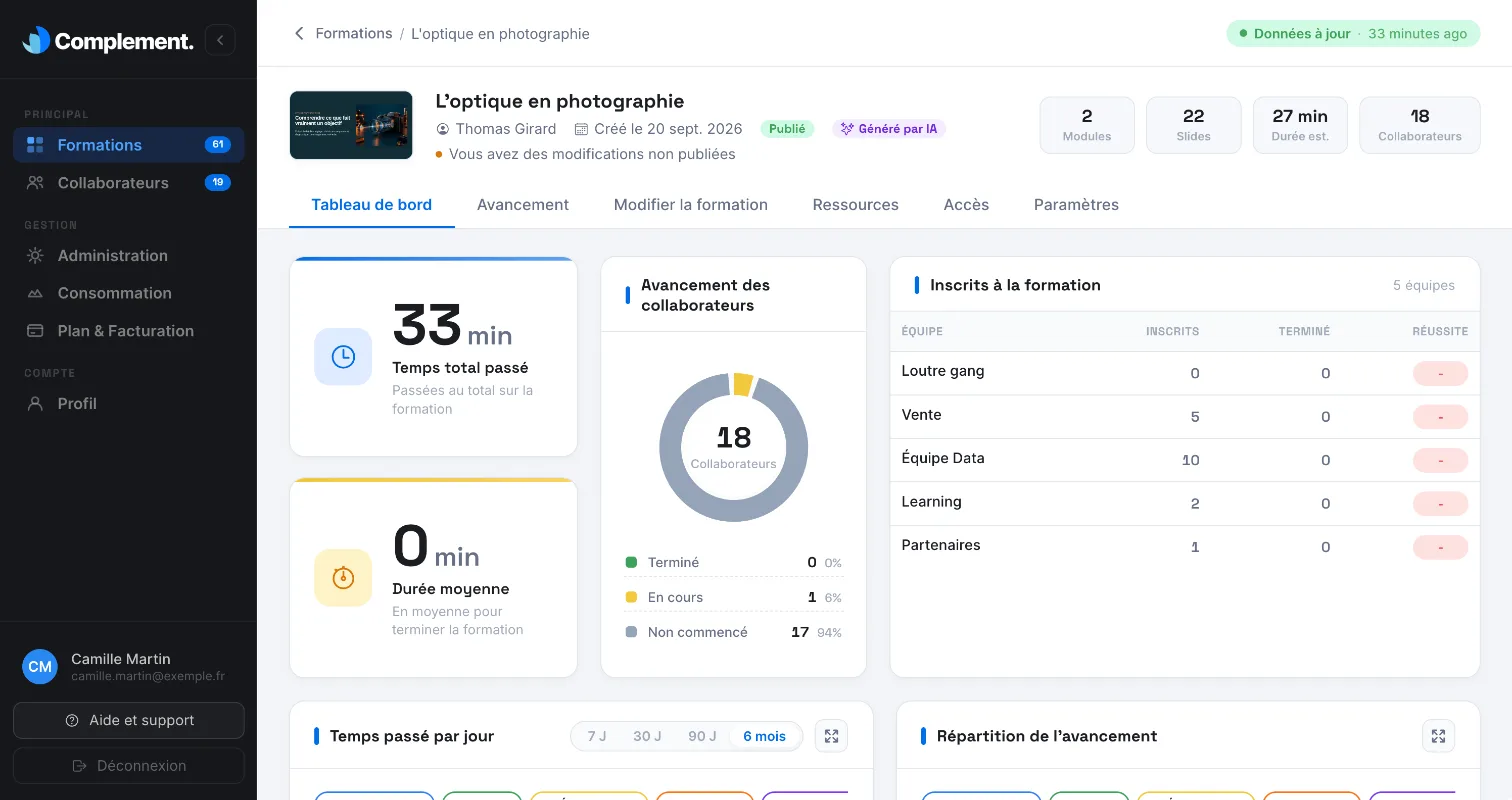Select the 7 J time range

coord(597,736)
